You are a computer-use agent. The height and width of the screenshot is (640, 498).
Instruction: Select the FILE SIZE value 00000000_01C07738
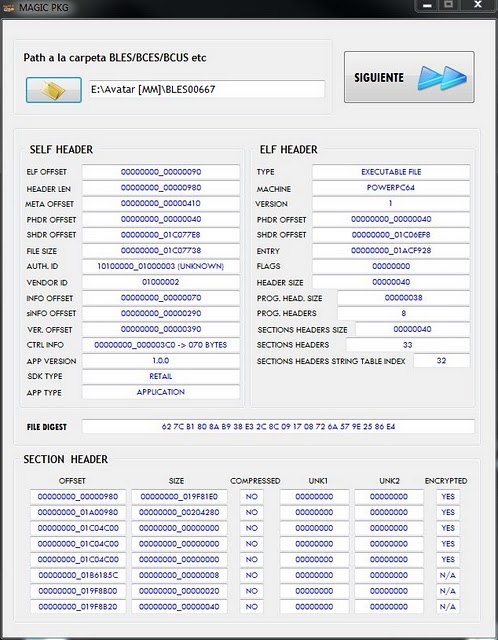[x=161, y=251]
